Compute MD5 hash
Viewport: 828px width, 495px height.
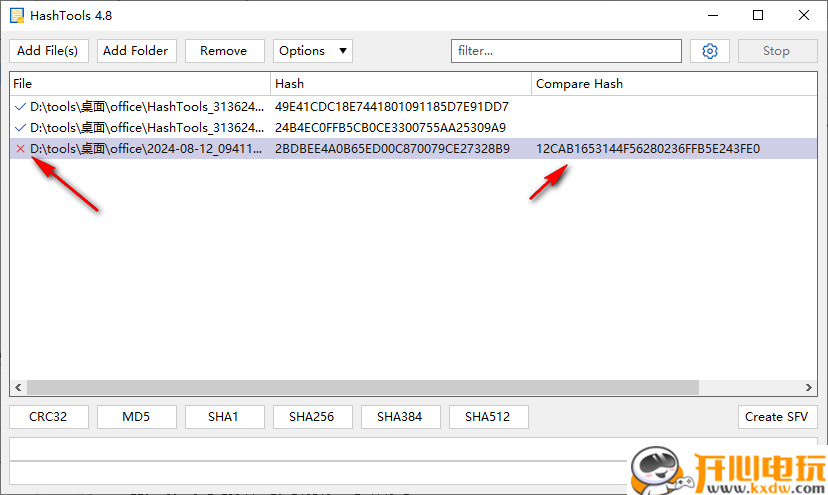(x=136, y=417)
